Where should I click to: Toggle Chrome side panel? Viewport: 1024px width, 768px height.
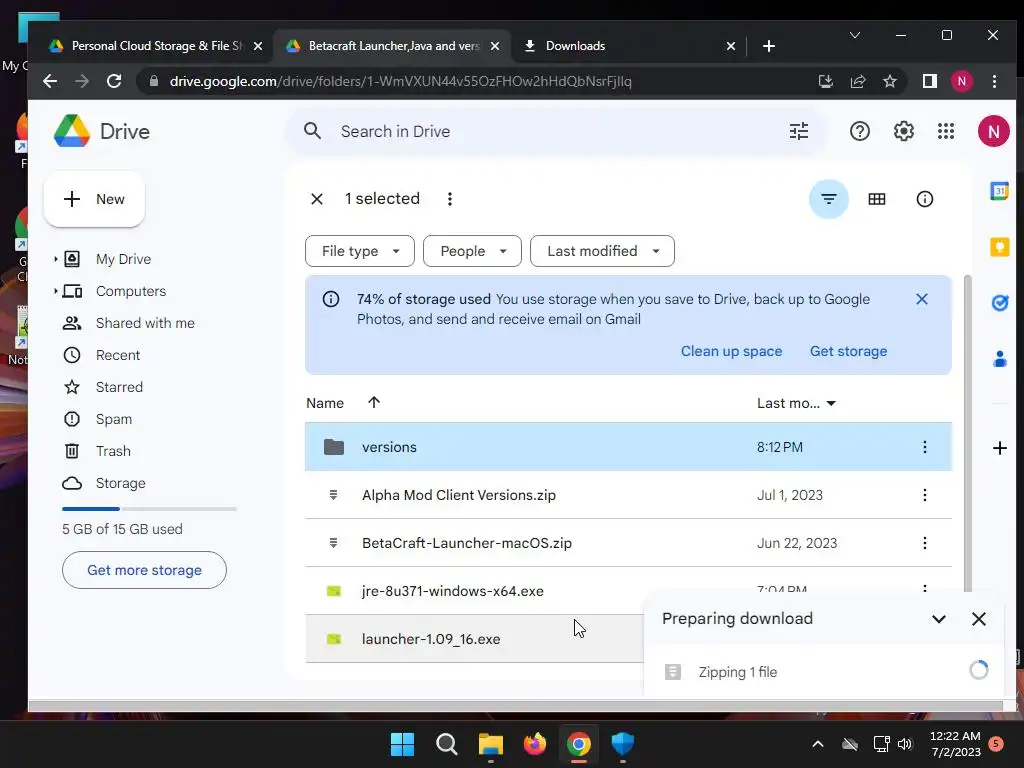(x=929, y=82)
